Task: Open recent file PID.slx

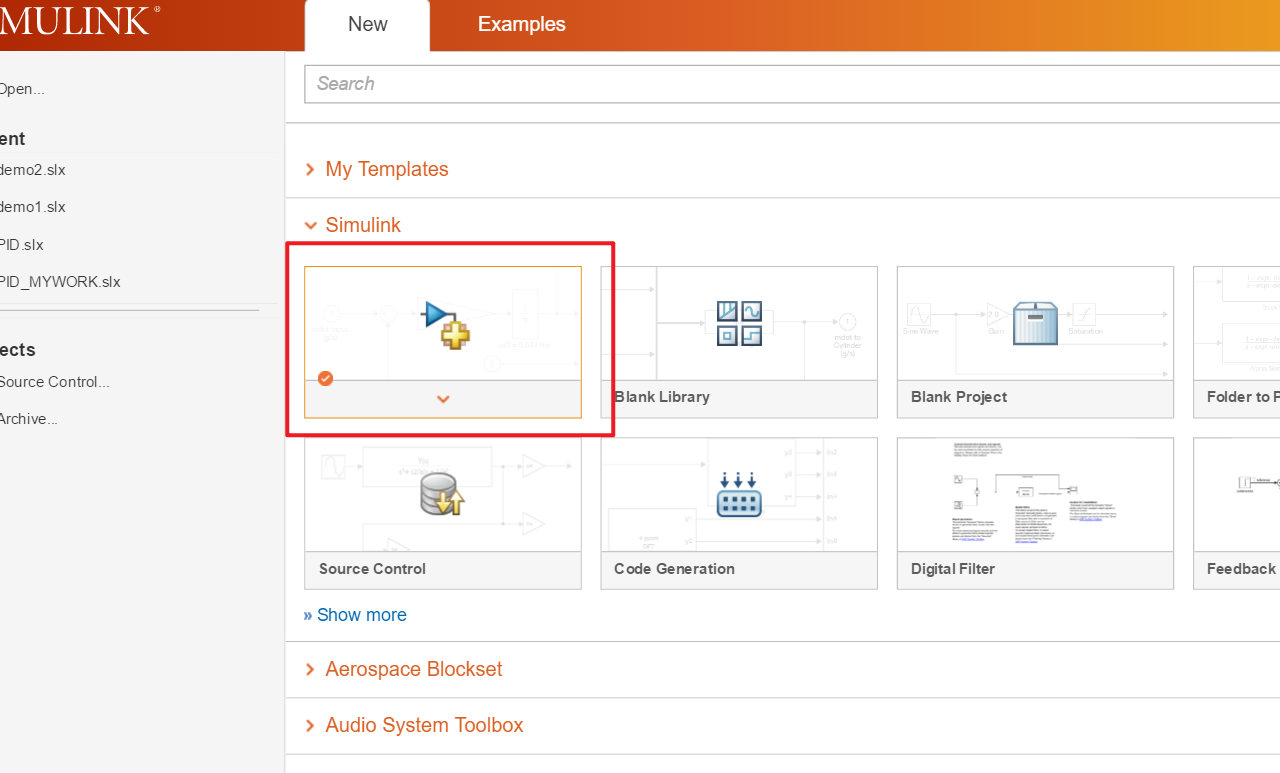Action: tap(21, 245)
